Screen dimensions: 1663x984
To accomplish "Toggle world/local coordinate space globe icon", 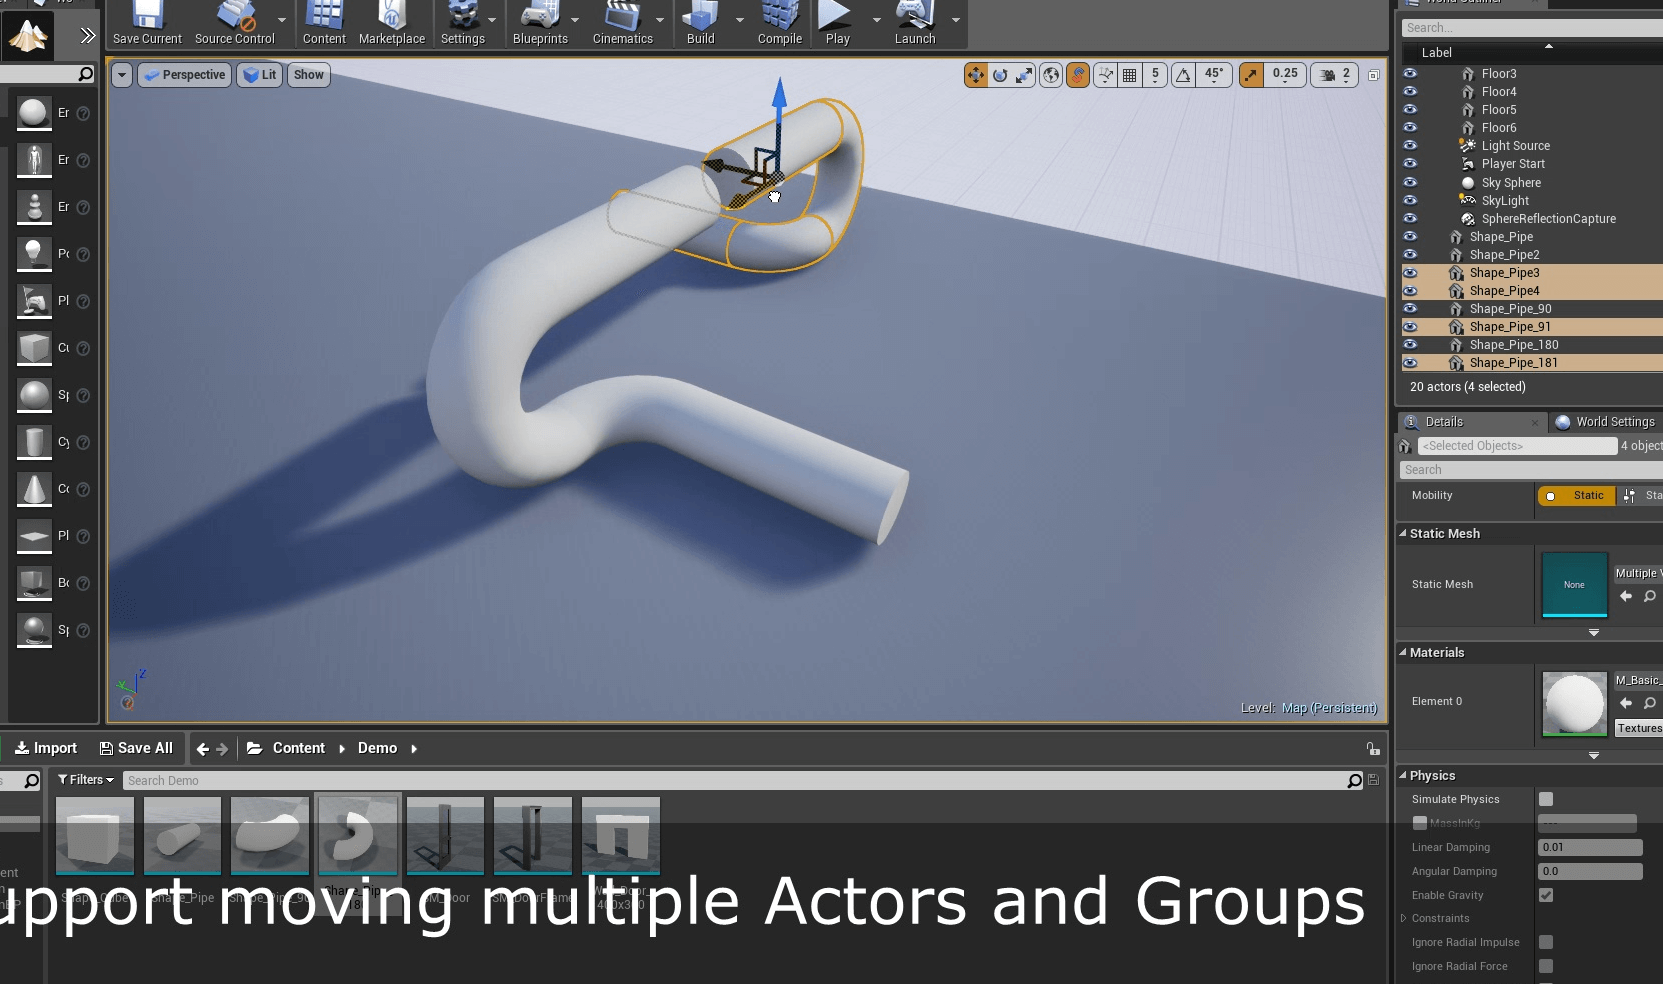I will (1051, 75).
